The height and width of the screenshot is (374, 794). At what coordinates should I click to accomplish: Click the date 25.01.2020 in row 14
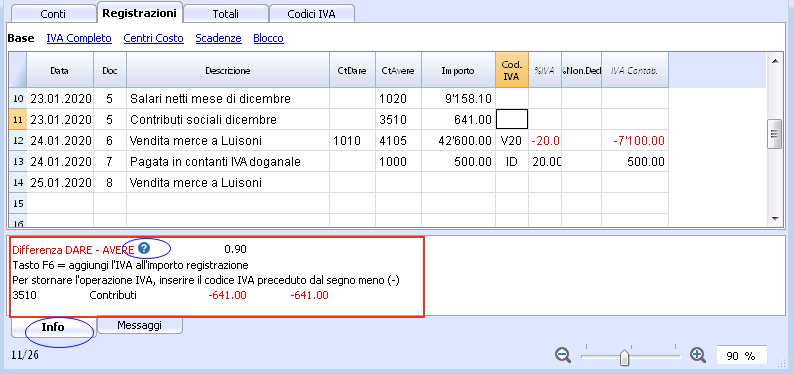coord(60,183)
